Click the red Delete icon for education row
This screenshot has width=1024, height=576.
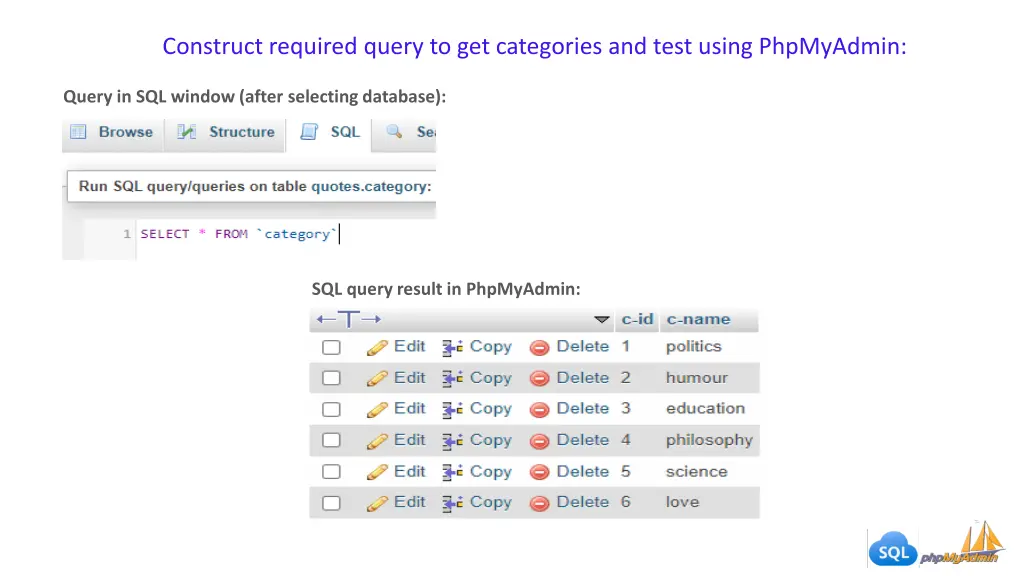[x=540, y=410]
